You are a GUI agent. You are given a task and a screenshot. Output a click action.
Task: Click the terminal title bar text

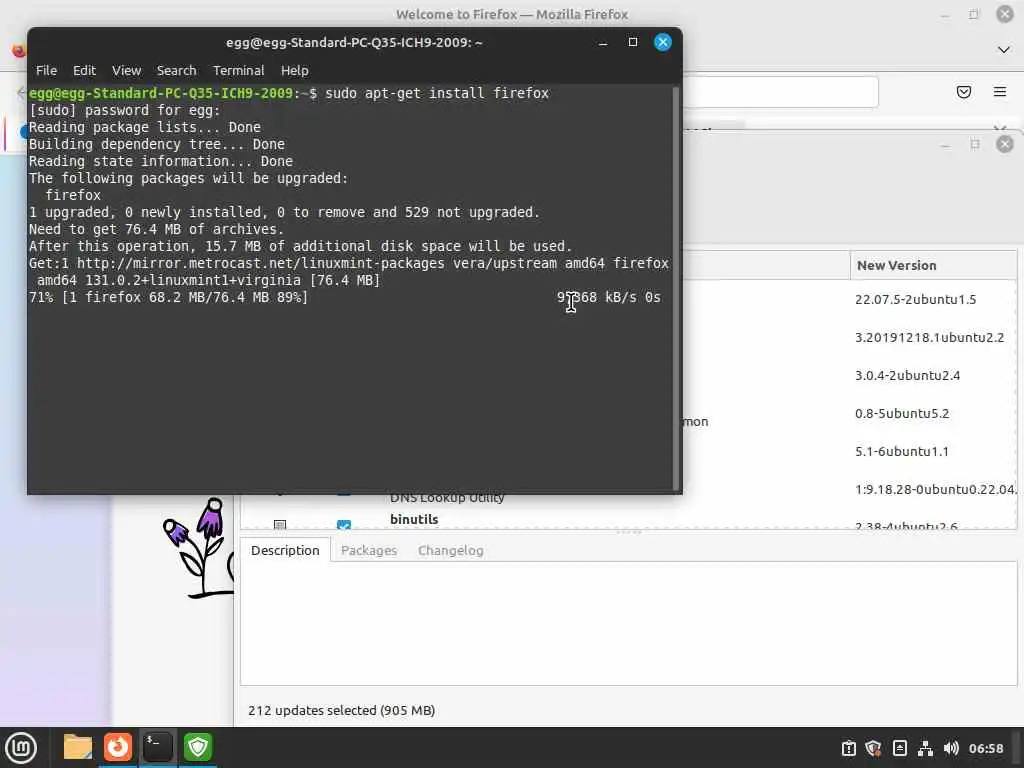point(354,42)
